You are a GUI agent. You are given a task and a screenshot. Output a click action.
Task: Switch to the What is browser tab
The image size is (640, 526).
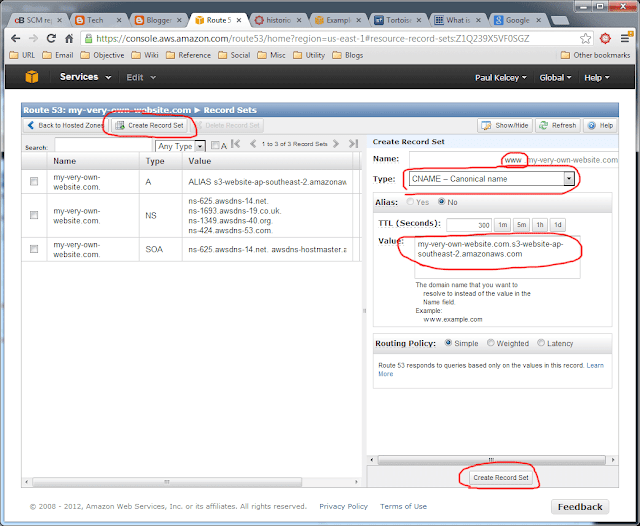pos(458,20)
